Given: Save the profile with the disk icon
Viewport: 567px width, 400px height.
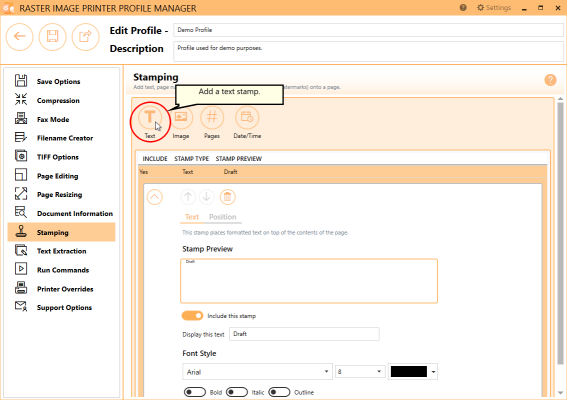Looking at the screenshot, I should click(52, 37).
